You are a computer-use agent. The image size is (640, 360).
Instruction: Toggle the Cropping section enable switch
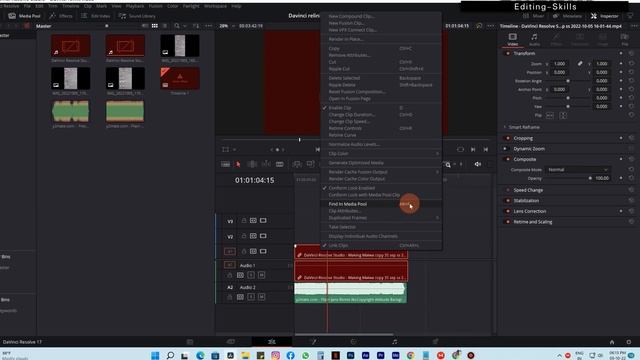508,138
